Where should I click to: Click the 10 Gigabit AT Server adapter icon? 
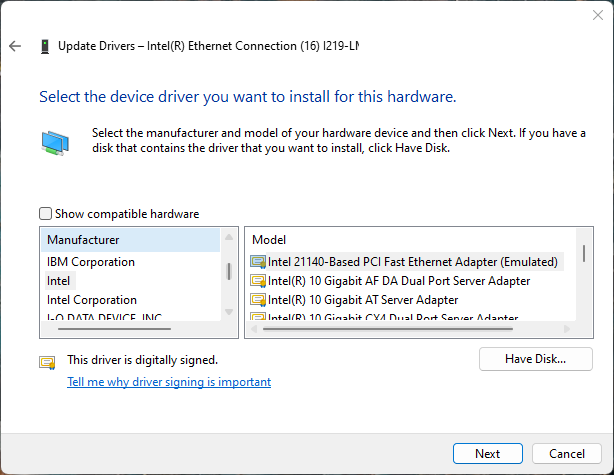[x=258, y=300]
